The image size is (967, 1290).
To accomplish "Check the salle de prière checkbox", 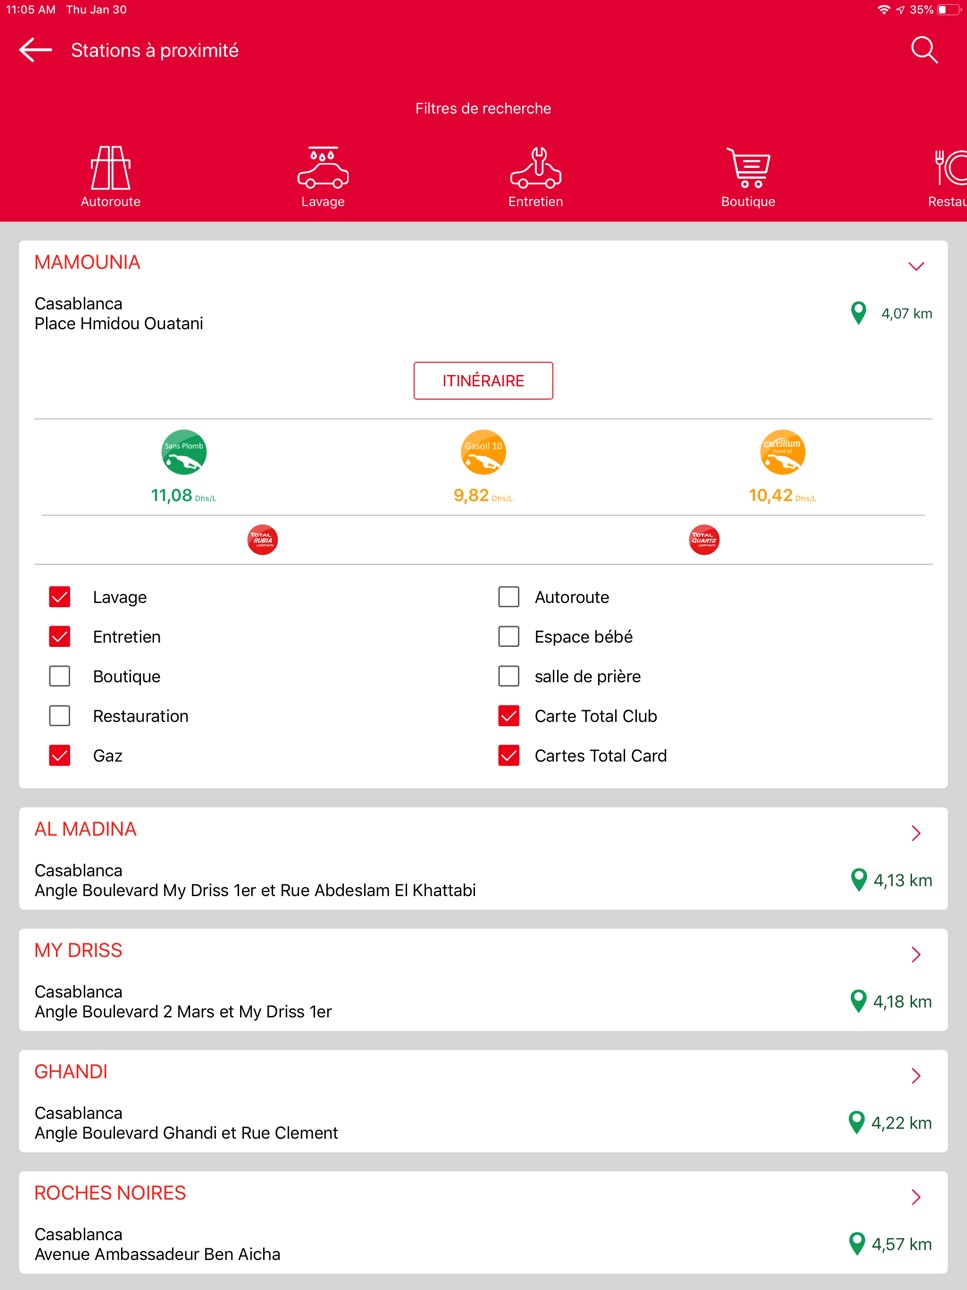I will click(509, 676).
